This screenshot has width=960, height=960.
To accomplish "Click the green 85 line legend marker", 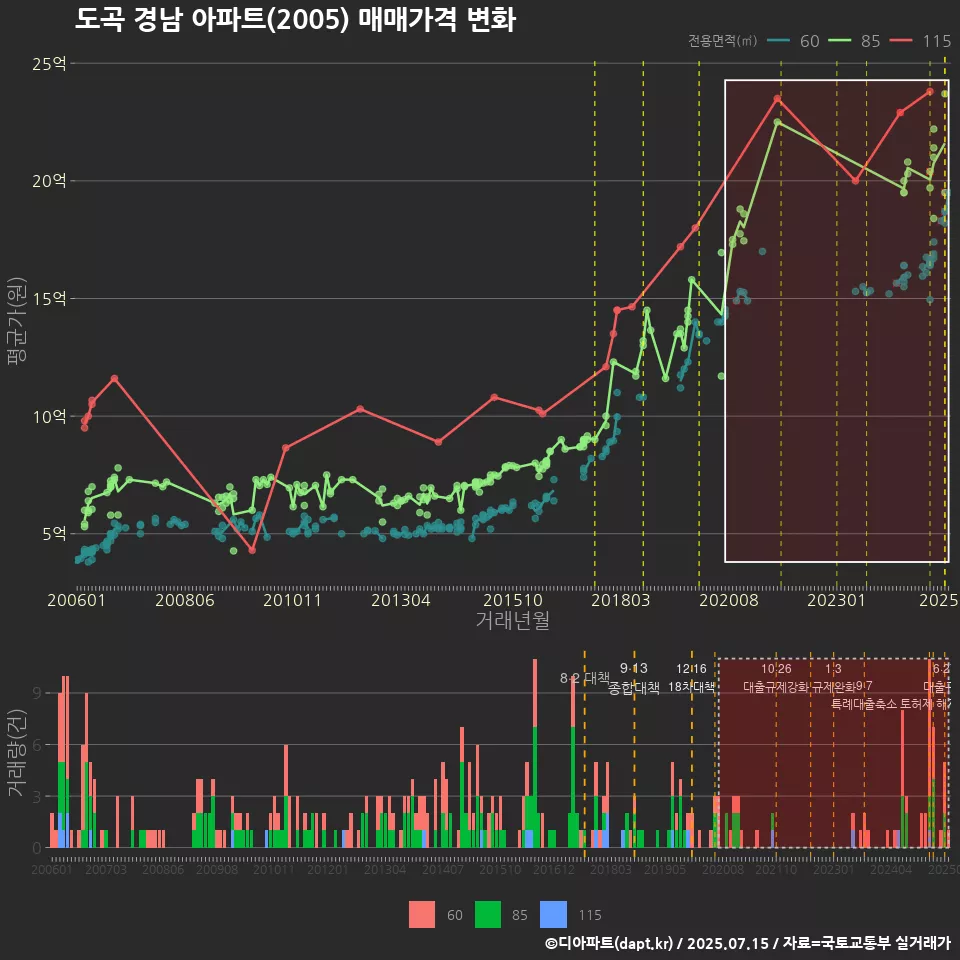I will [839, 41].
